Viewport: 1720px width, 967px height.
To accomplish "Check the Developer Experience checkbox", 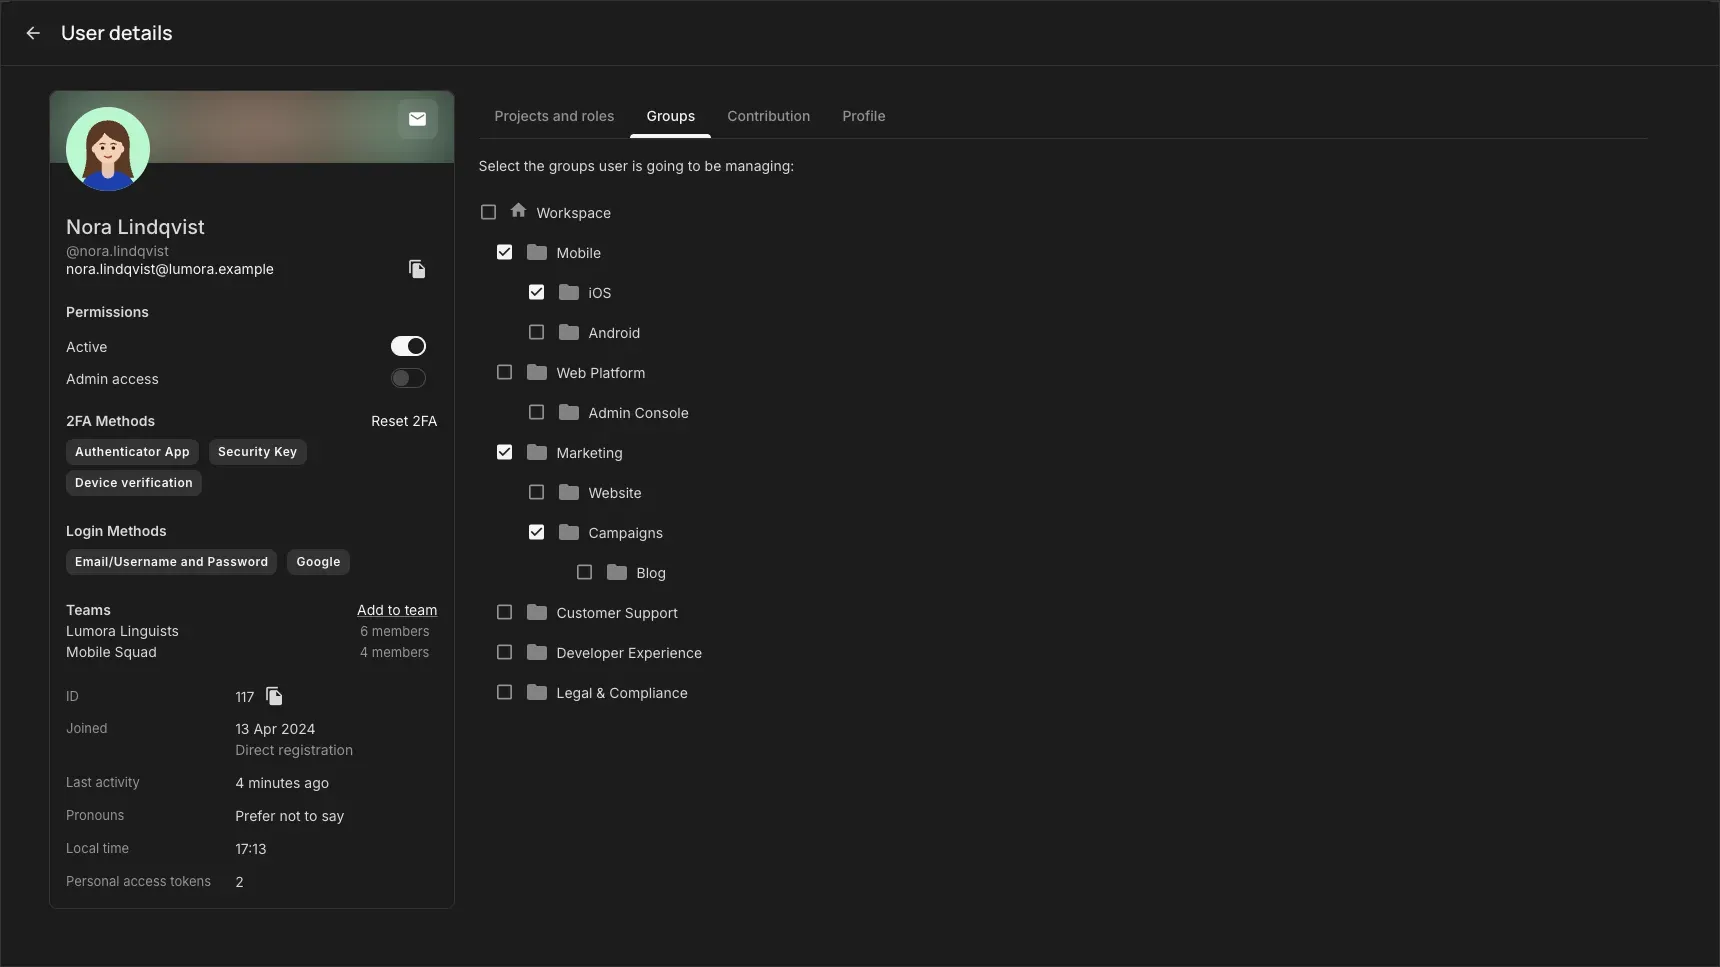I will [504, 652].
